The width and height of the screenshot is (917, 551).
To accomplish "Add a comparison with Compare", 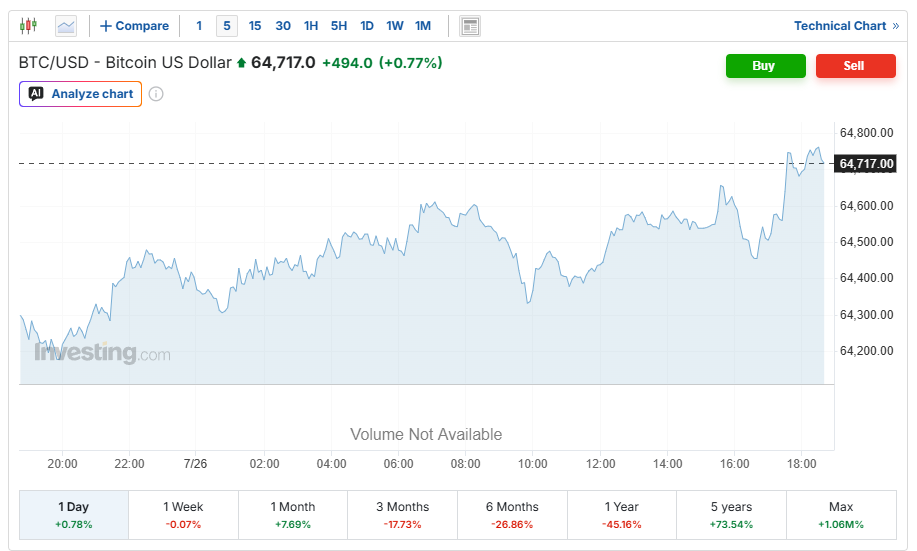I will pyautogui.click(x=135, y=26).
